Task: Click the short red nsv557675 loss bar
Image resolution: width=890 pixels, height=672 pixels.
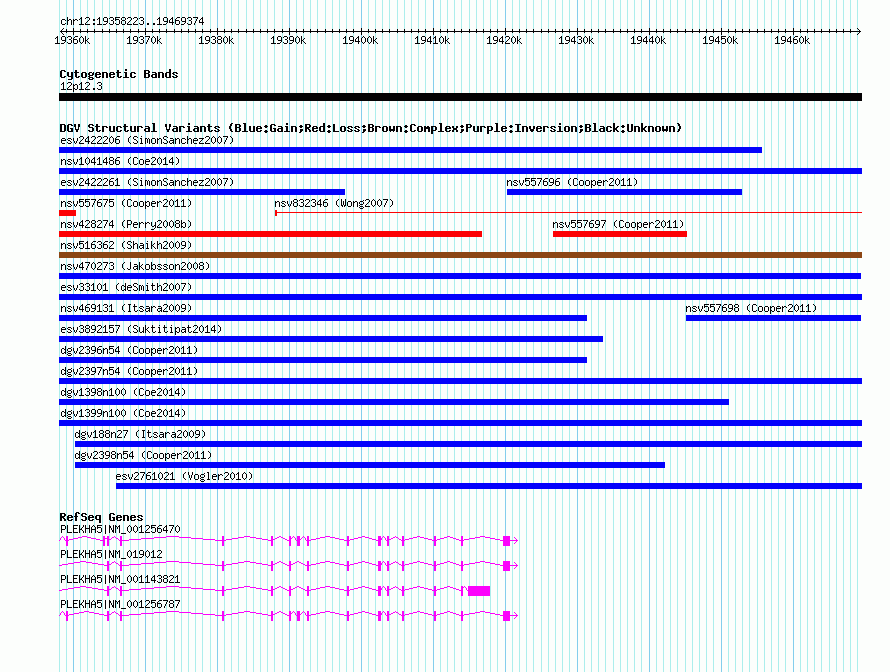Action: click(68, 213)
